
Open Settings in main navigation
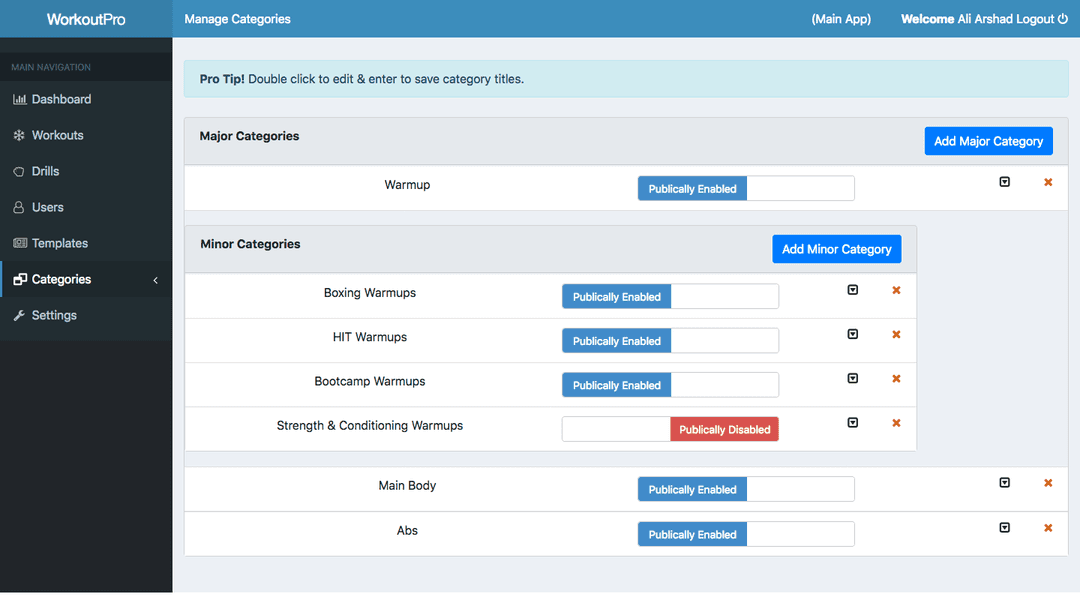tap(86, 316)
